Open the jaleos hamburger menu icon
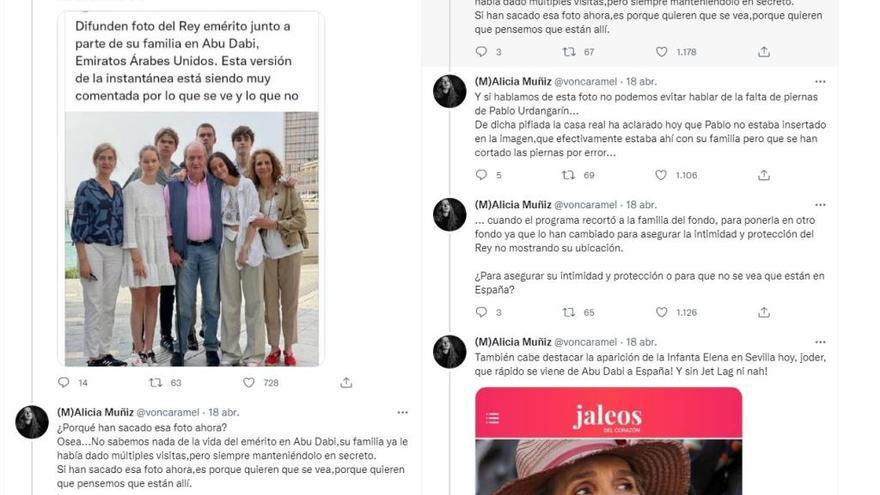This screenshot has height=495, width=880. (x=493, y=418)
